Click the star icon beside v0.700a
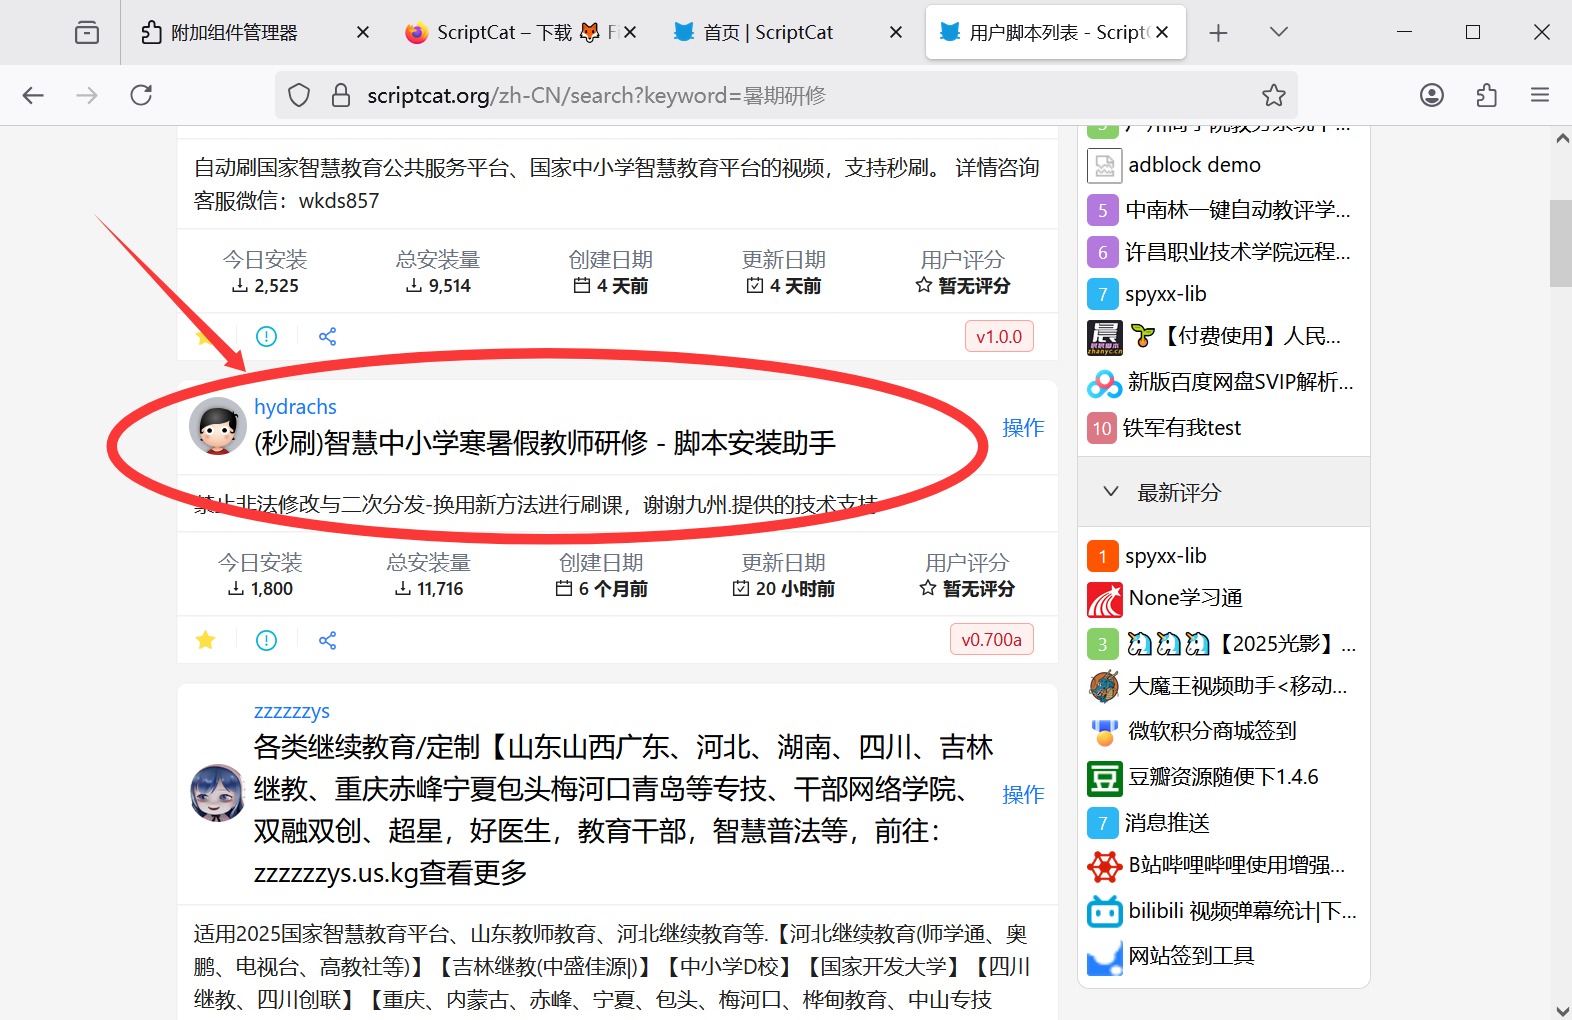The image size is (1572, 1020). [206, 640]
